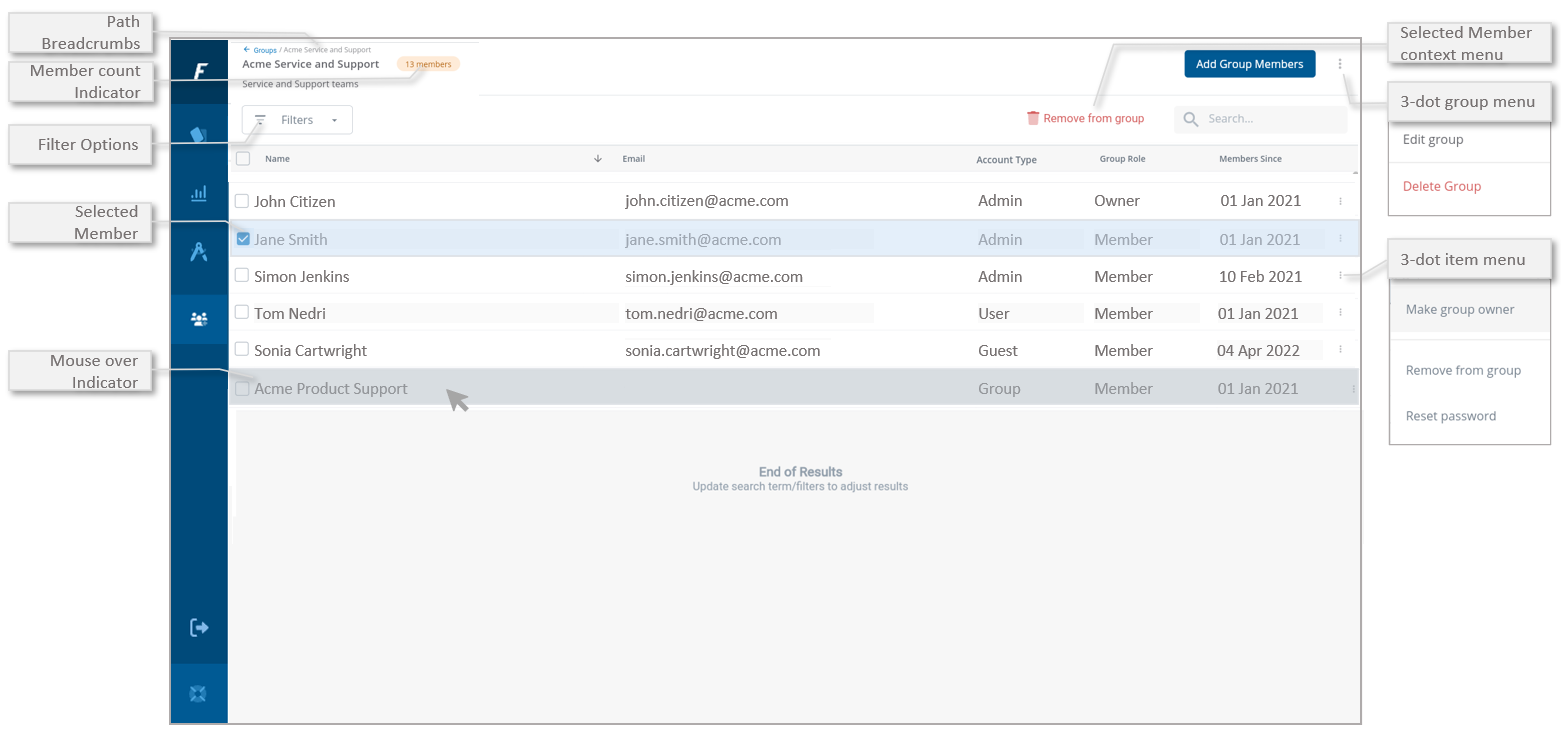Go back via the Groups breadcrumb link

263,49
